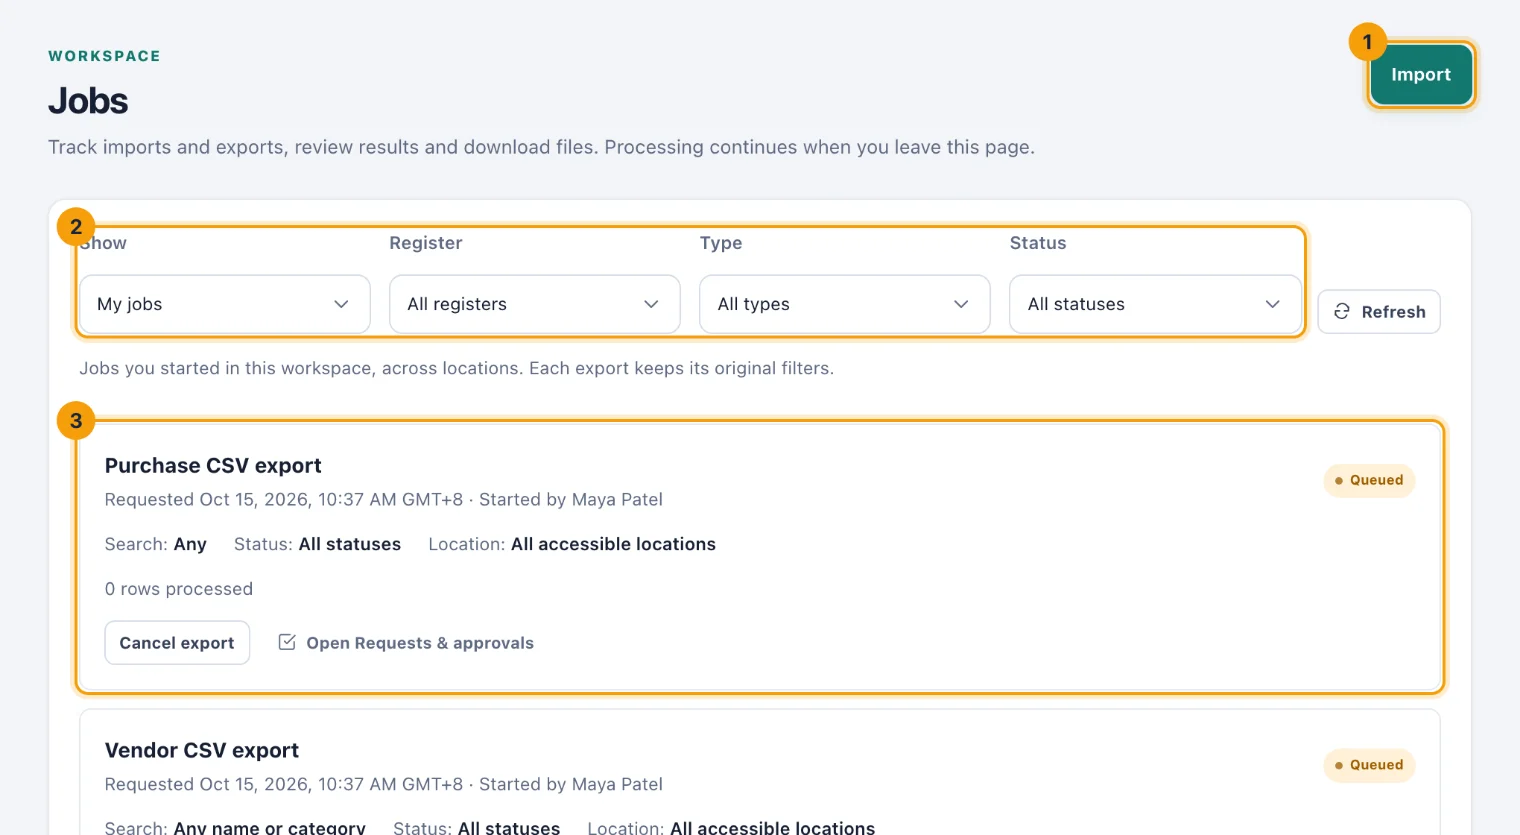Expand the All statuses dropdown
The image size is (1520, 835).
[x=1155, y=304]
